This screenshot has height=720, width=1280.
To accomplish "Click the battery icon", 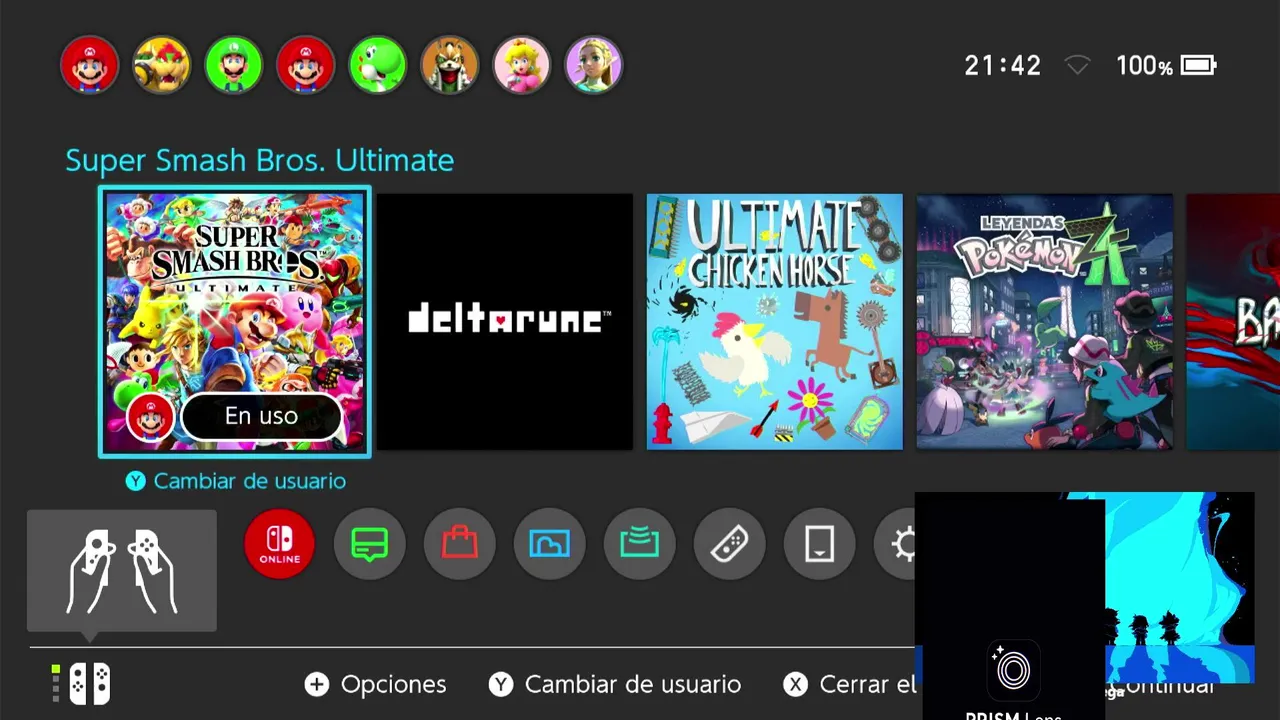I will (x=1199, y=66).
